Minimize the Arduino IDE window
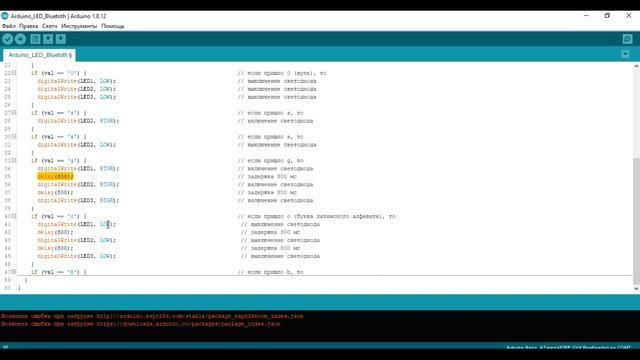Image resolution: width=640 pixels, height=360 pixels. click(586, 16)
